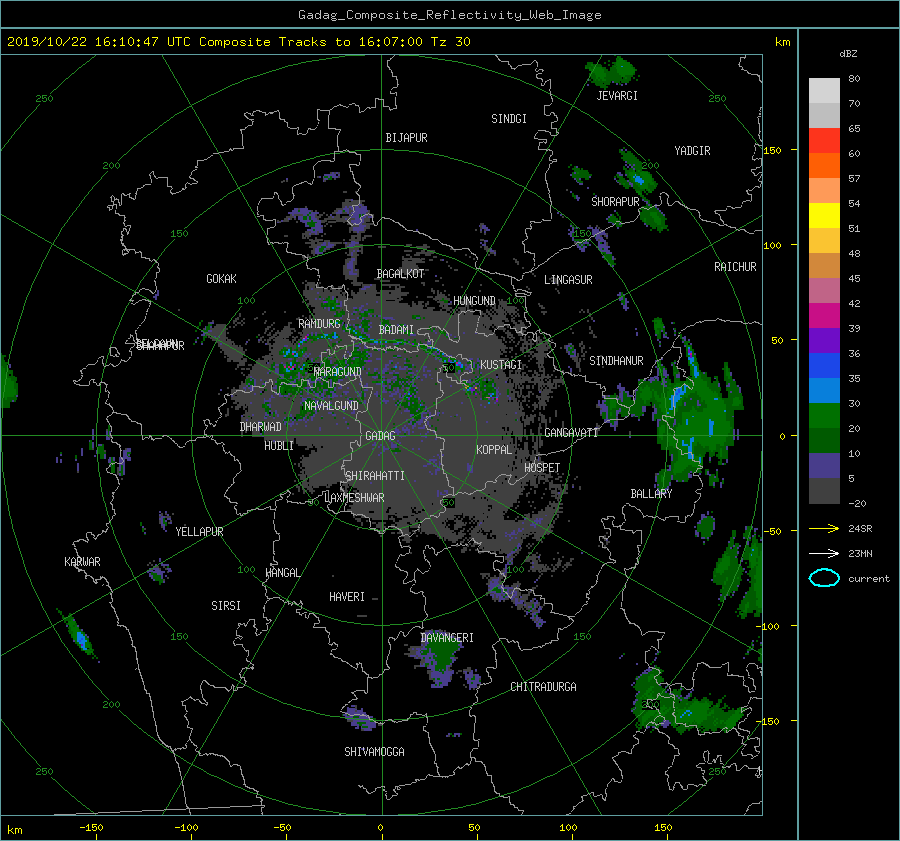Viewport: 900px width, 841px height.
Task: Click the HOSPET city label
Action: coord(542,468)
